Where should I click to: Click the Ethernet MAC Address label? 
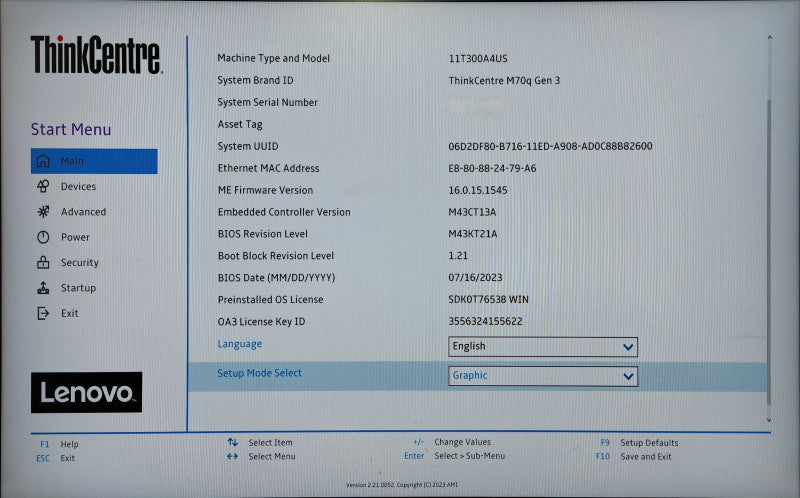point(268,168)
